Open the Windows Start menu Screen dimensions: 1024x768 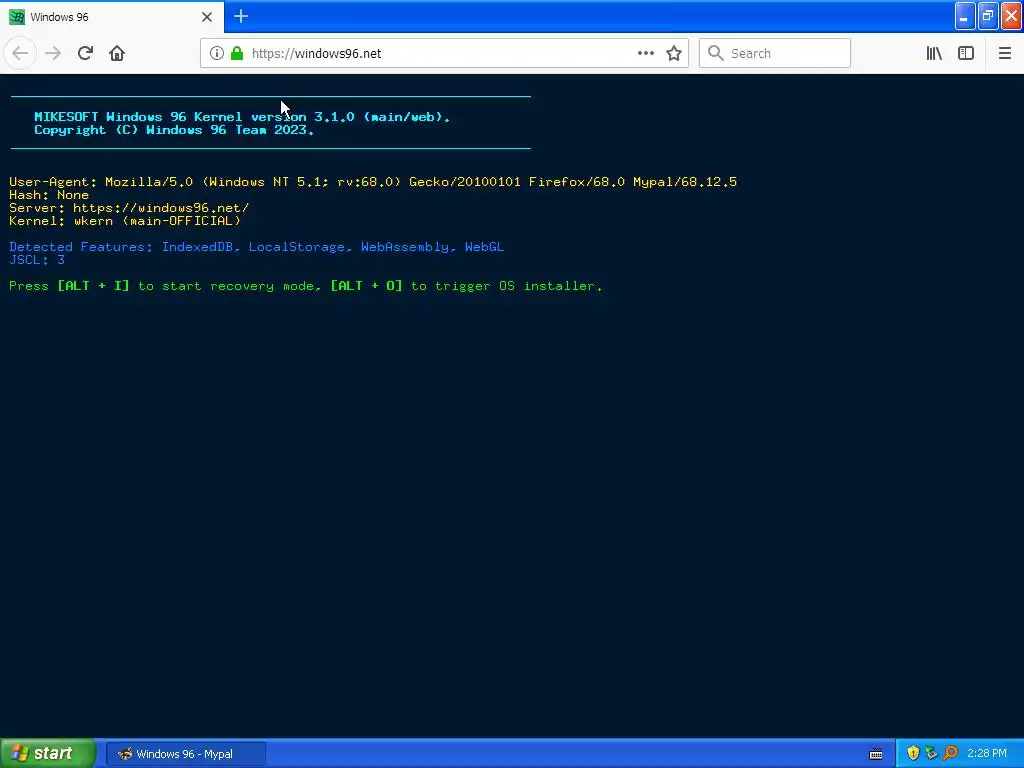[47, 754]
